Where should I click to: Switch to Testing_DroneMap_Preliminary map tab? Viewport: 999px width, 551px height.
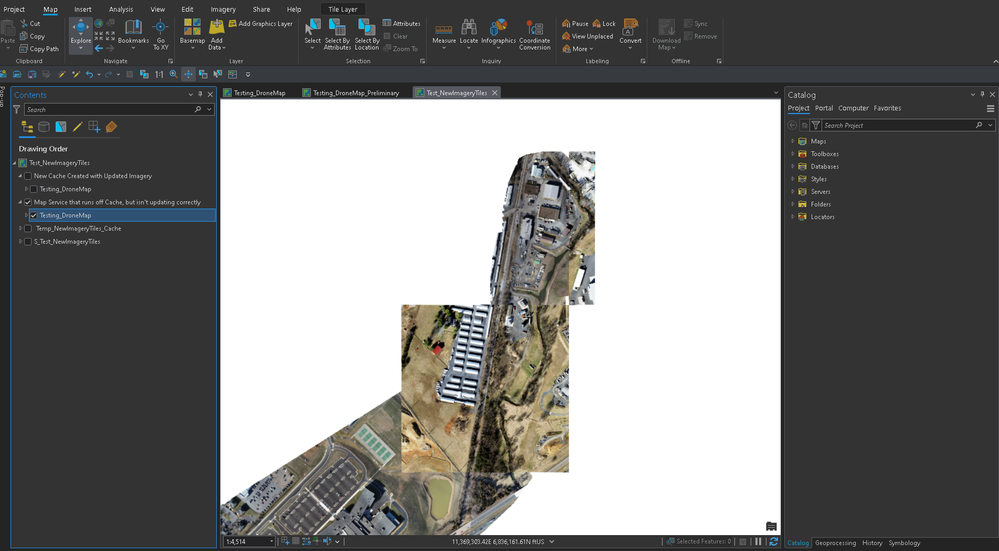pyautogui.click(x=356, y=93)
